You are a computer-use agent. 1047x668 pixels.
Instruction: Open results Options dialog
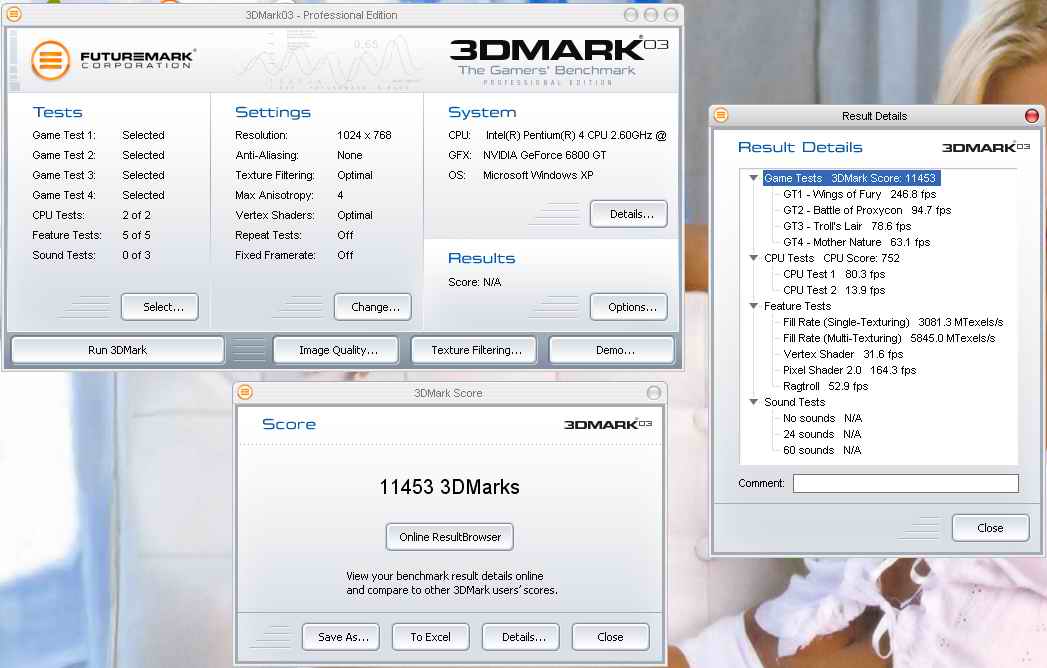628,307
